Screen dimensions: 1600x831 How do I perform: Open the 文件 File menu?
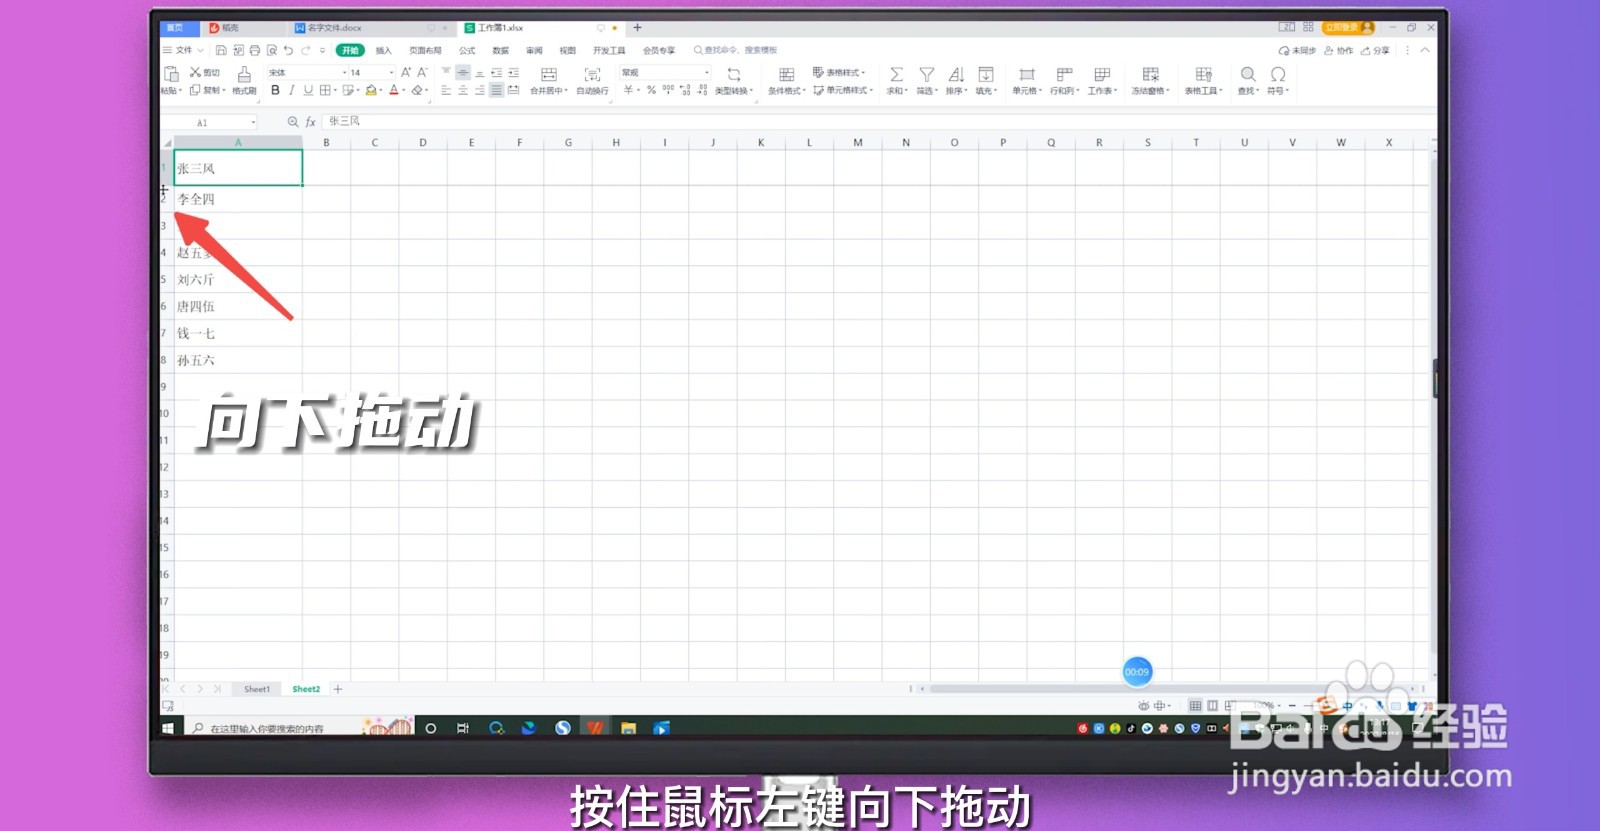coord(184,50)
